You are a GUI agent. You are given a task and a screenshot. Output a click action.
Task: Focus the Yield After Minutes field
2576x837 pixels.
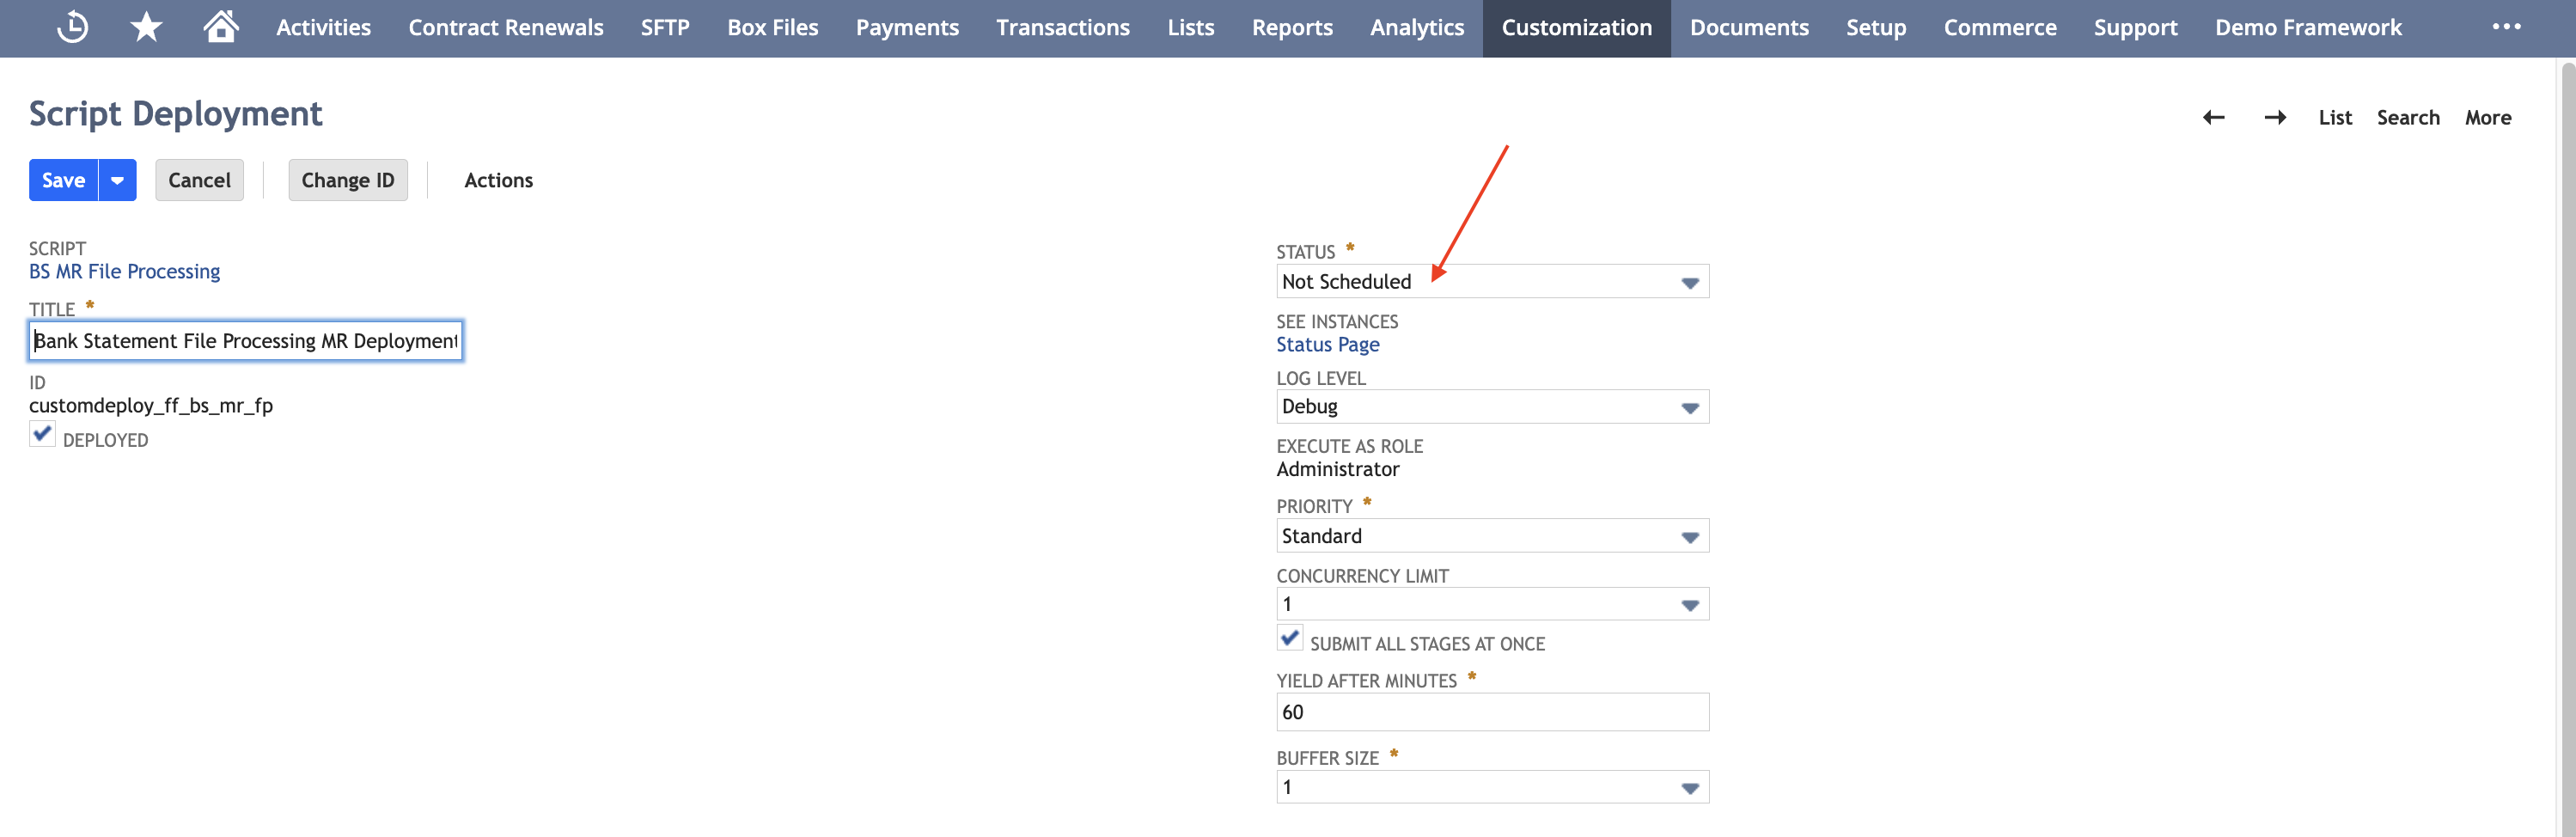coord(1492,712)
